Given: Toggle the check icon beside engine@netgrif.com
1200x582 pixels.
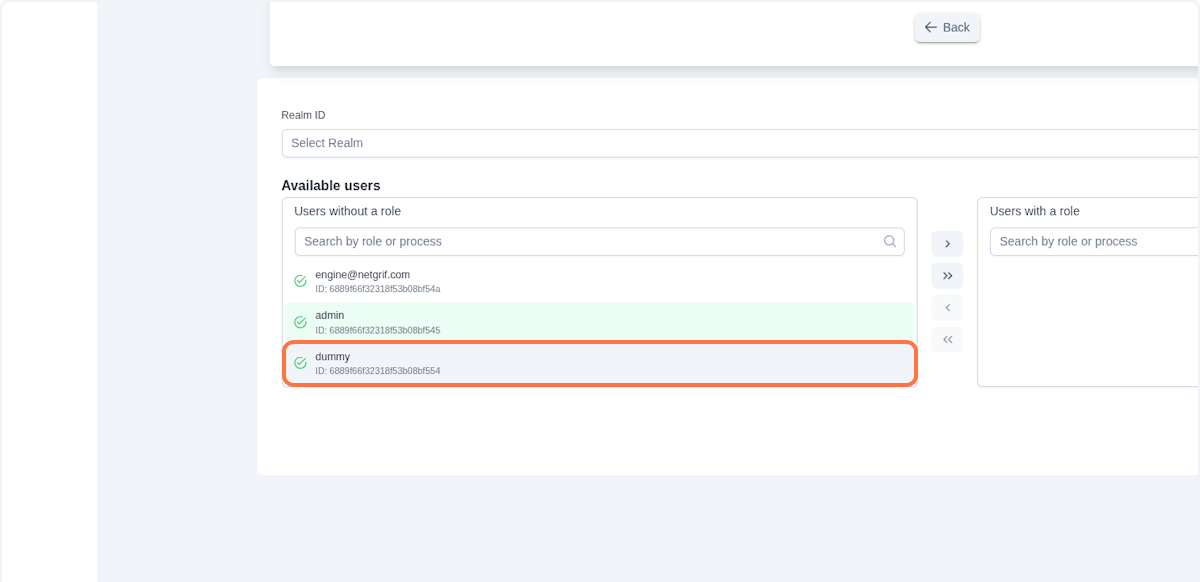Looking at the screenshot, I should coord(300,281).
